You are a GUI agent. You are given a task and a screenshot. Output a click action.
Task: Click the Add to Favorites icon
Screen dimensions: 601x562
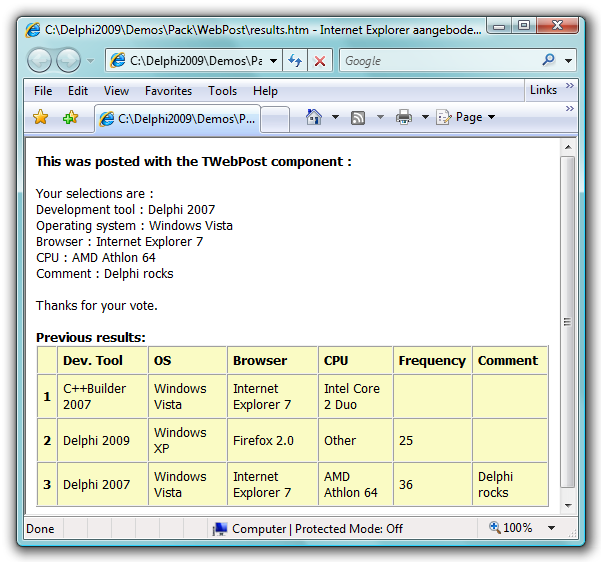[70, 118]
